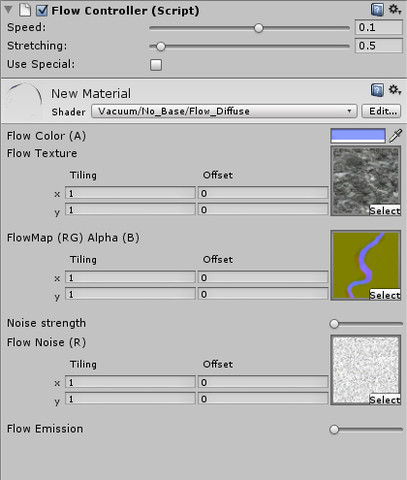Open Flow Controller component gear menu
This screenshot has width=407, height=480.
click(x=395, y=9)
